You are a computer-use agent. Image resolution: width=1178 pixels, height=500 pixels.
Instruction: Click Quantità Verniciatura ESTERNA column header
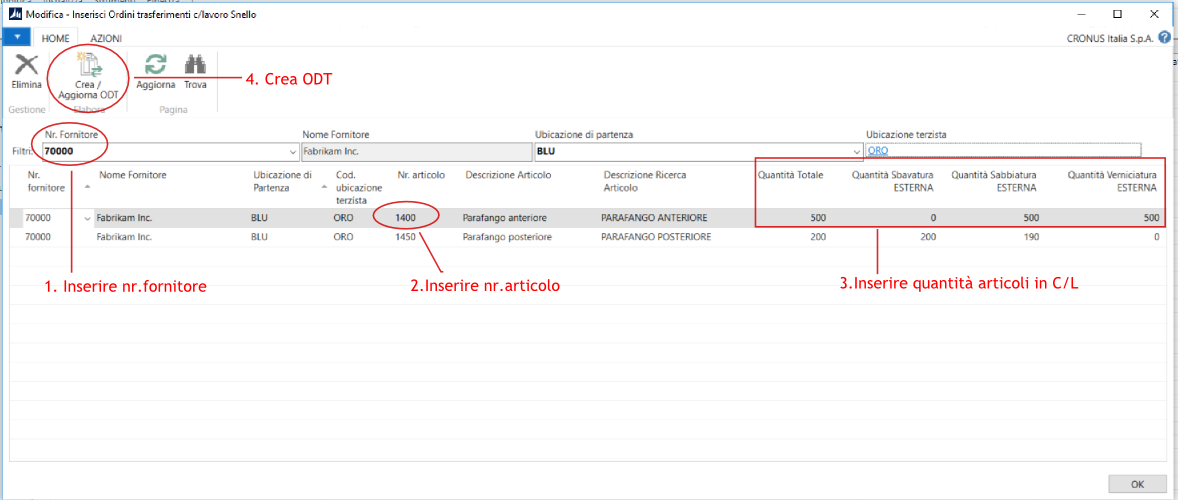(1113, 182)
